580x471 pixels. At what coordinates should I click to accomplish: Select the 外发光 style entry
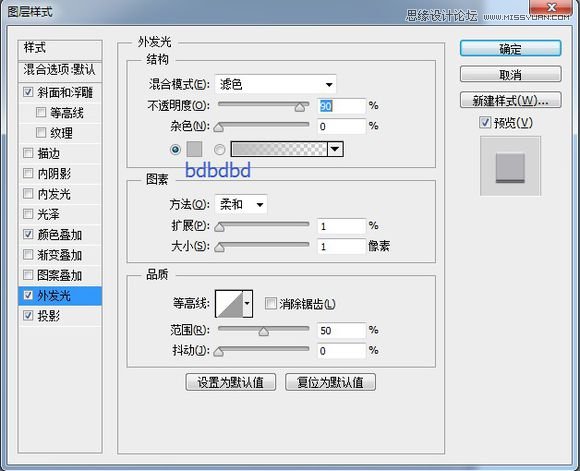pyautogui.click(x=54, y=296)
